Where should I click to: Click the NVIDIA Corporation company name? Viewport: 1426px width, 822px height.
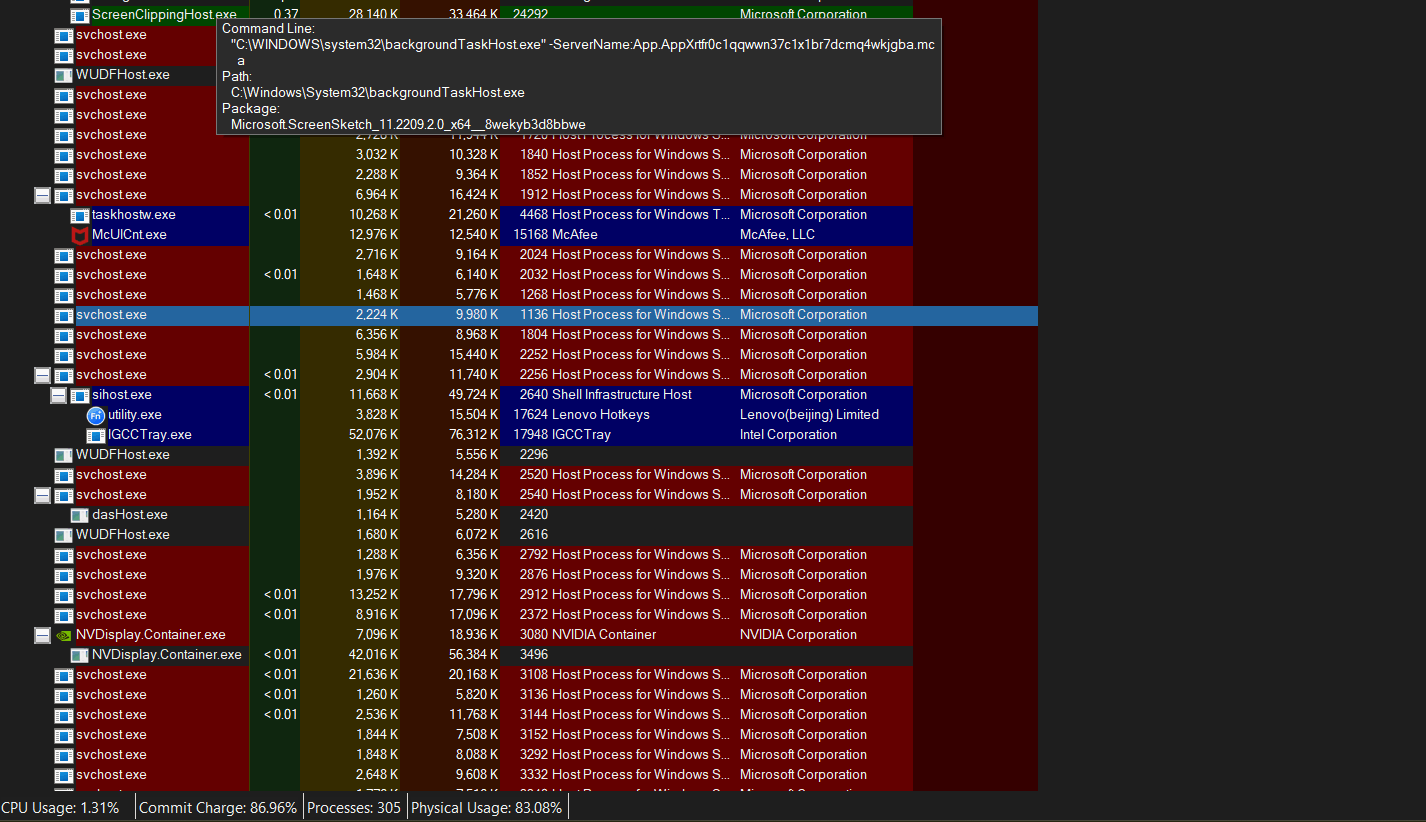[x=798, y=635]
